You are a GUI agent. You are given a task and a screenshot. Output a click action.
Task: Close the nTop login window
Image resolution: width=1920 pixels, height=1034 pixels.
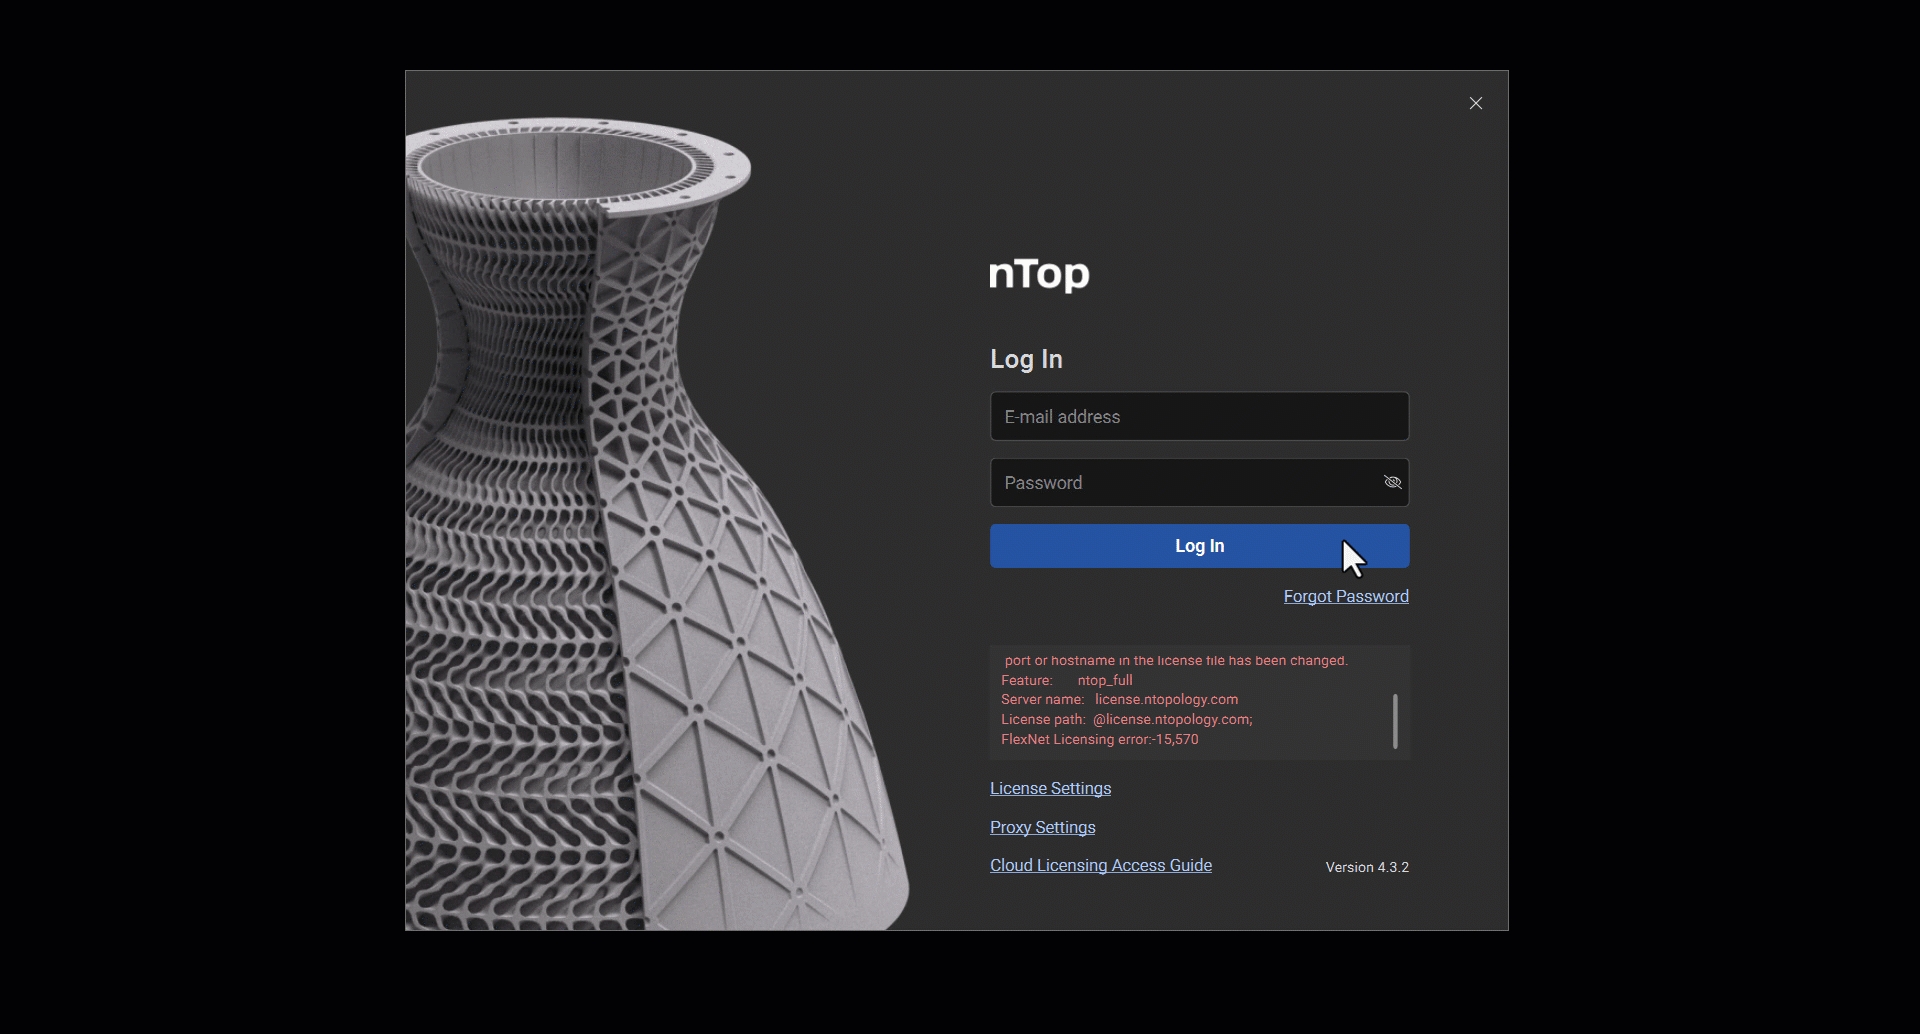(x=1476, y=103)
